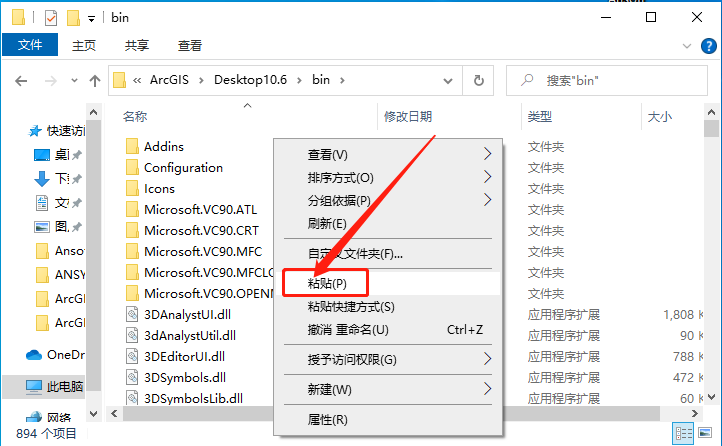722x446 pixels.
Task: Sort by the 修改日期 column header
Action: tap(408, 116)
